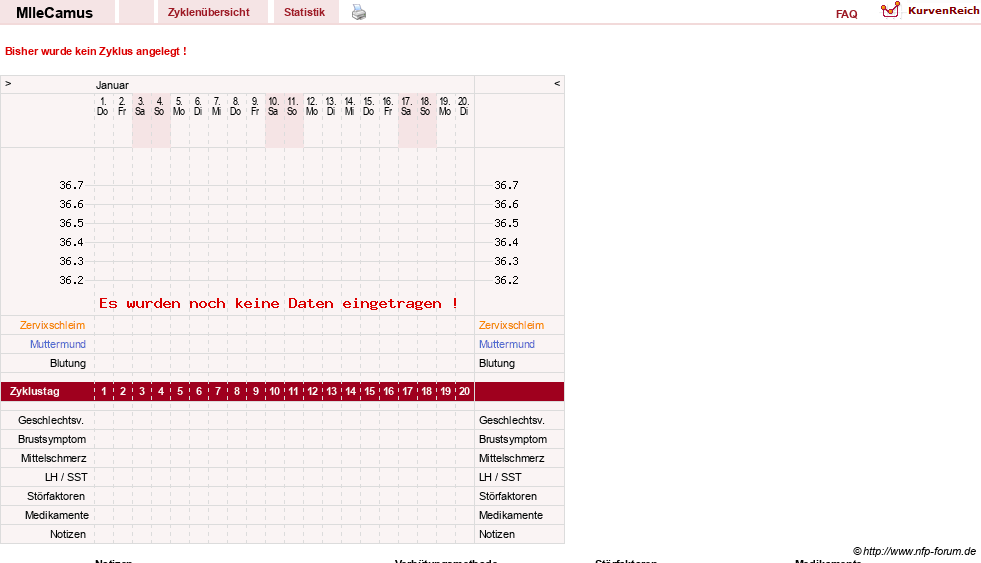Click the left Brustsymptom row label
The height and width of the screenshot is (563, 981).
(52, 439)
